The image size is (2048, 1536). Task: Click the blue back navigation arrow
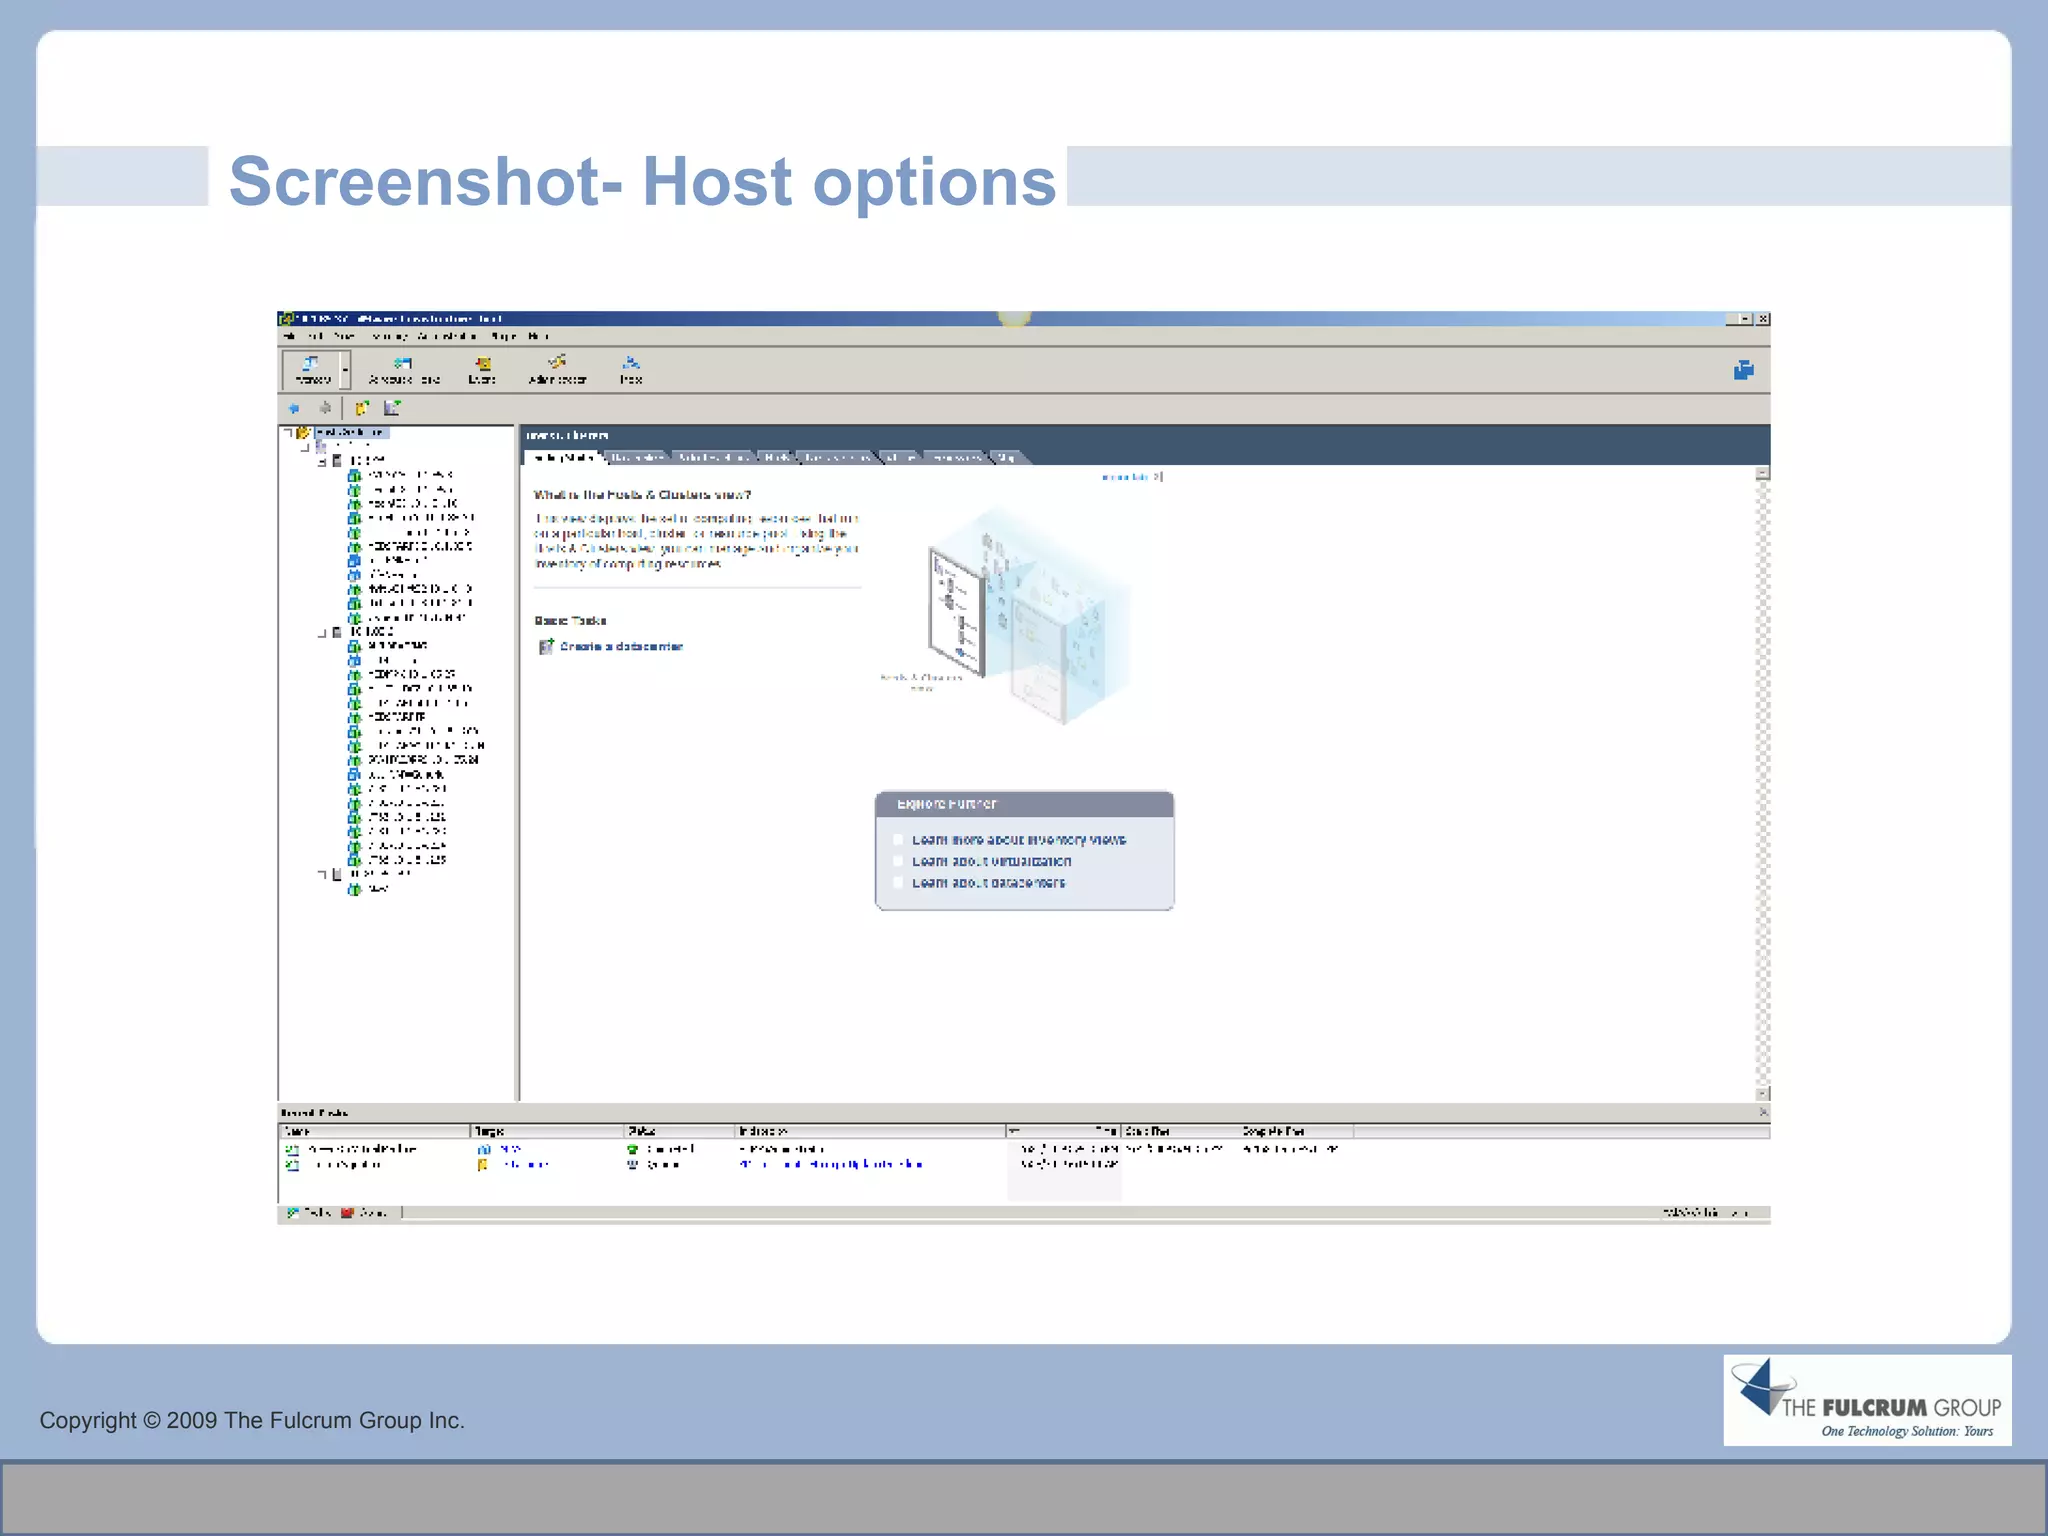[294, 408]
